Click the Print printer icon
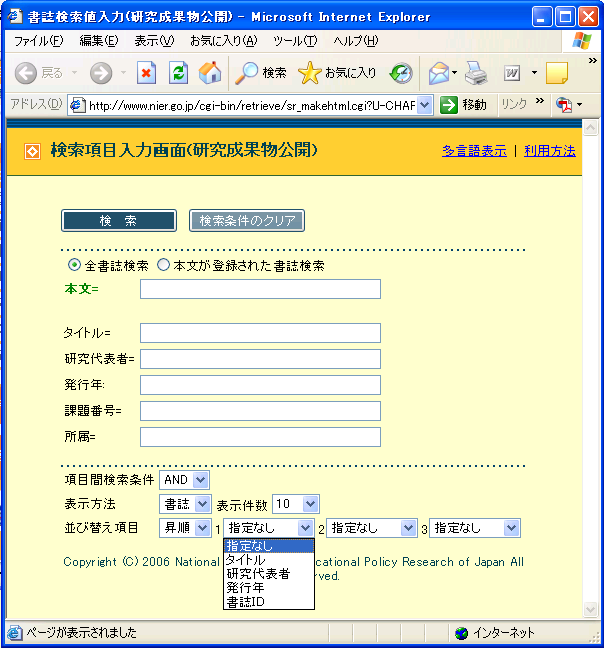This screenshot has height=648, width=604. point(476,73)
